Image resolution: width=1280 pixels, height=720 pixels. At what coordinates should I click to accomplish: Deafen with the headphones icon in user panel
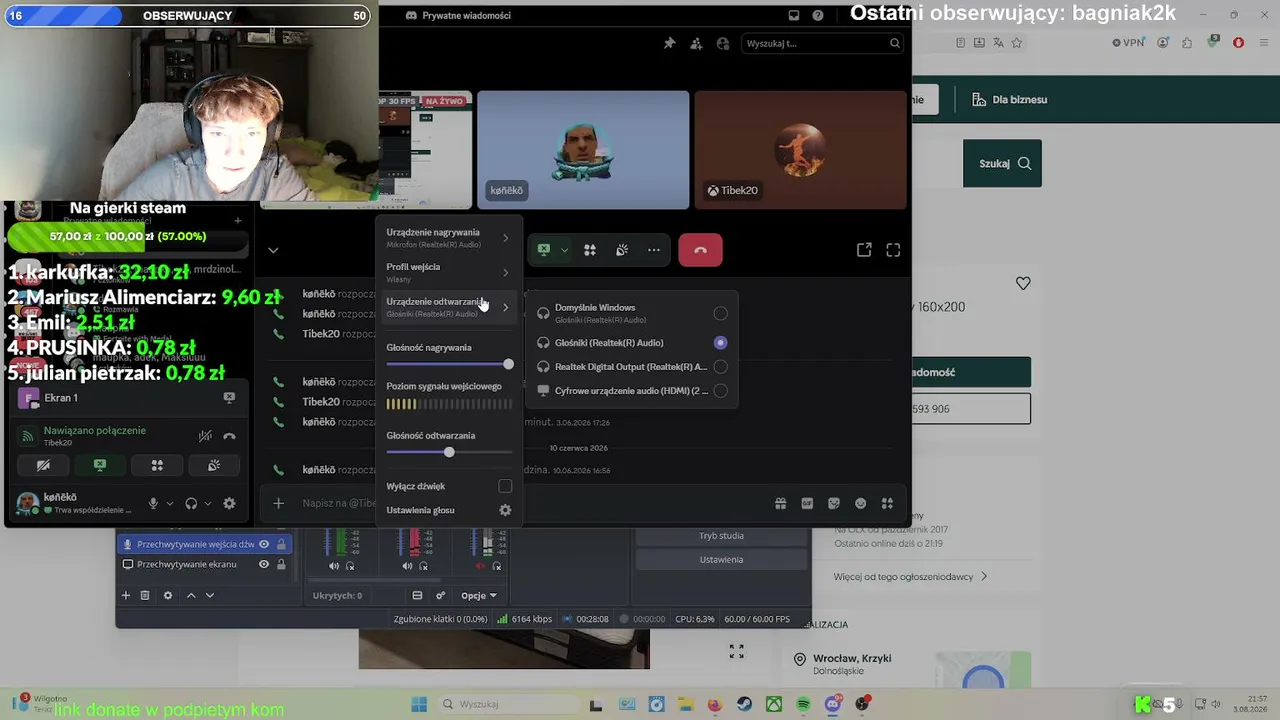(191, 503)
